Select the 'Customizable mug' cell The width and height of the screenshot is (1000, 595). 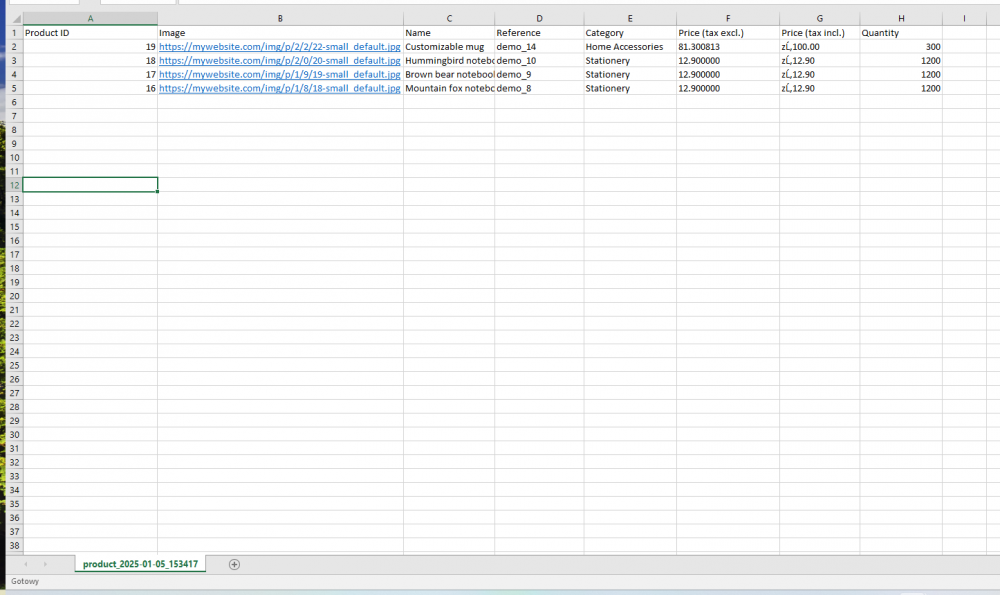pos(449,47)
